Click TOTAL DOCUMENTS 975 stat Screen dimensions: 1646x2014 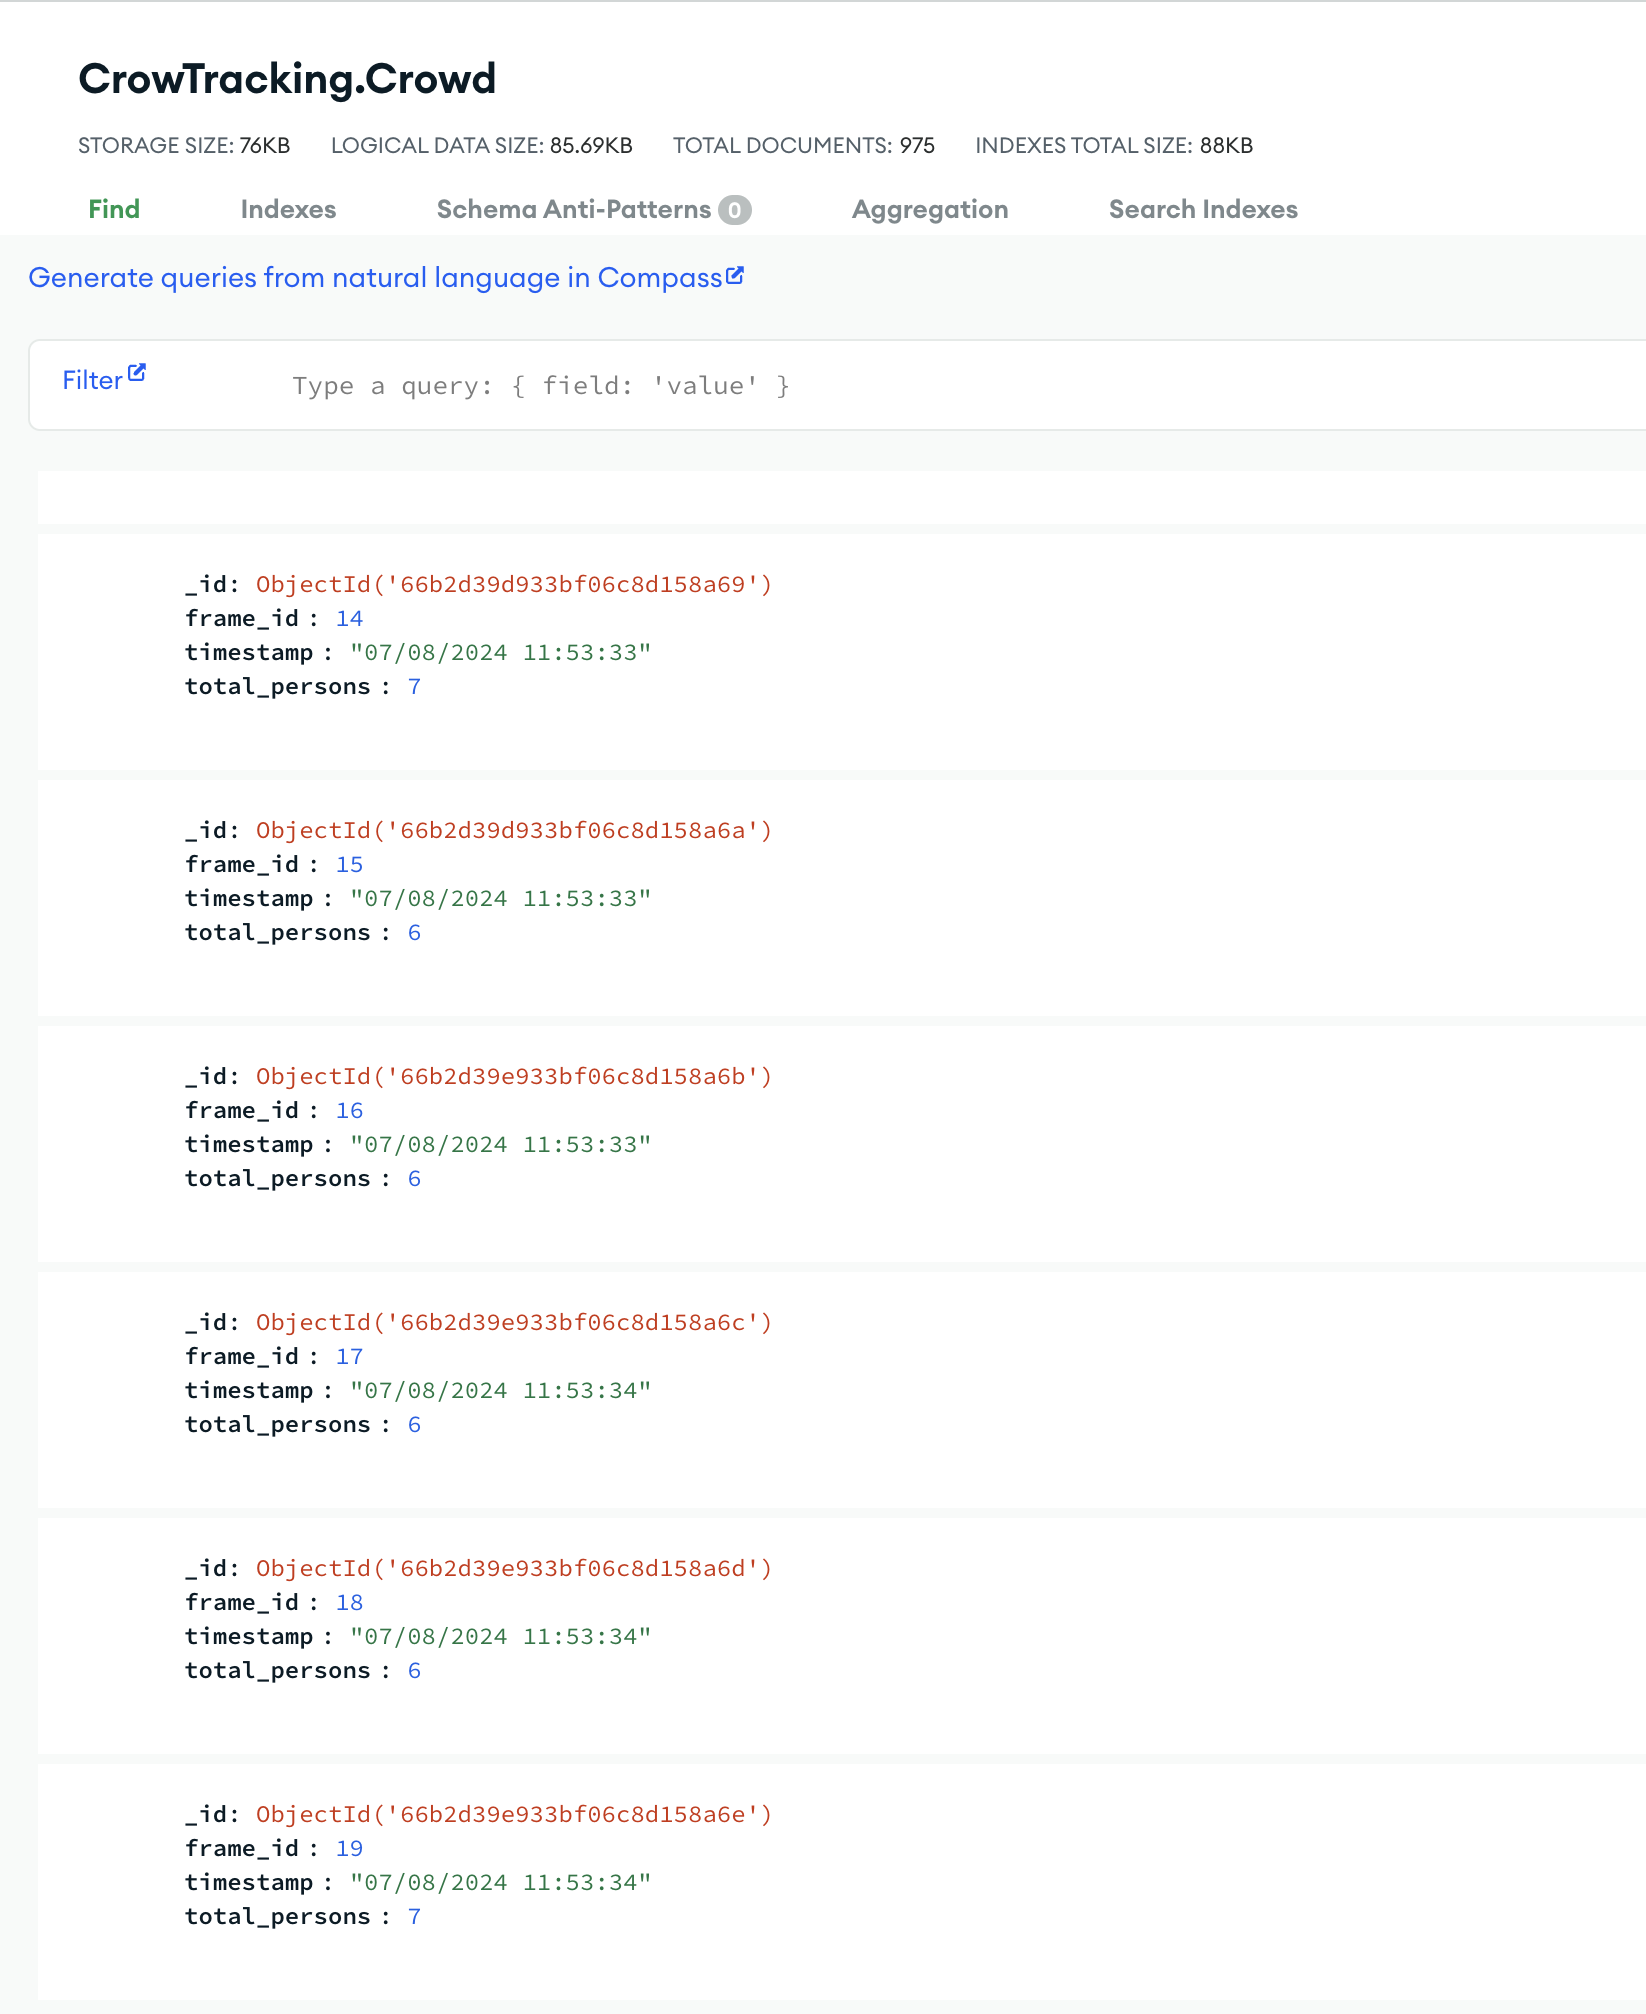tap(804, 146)
